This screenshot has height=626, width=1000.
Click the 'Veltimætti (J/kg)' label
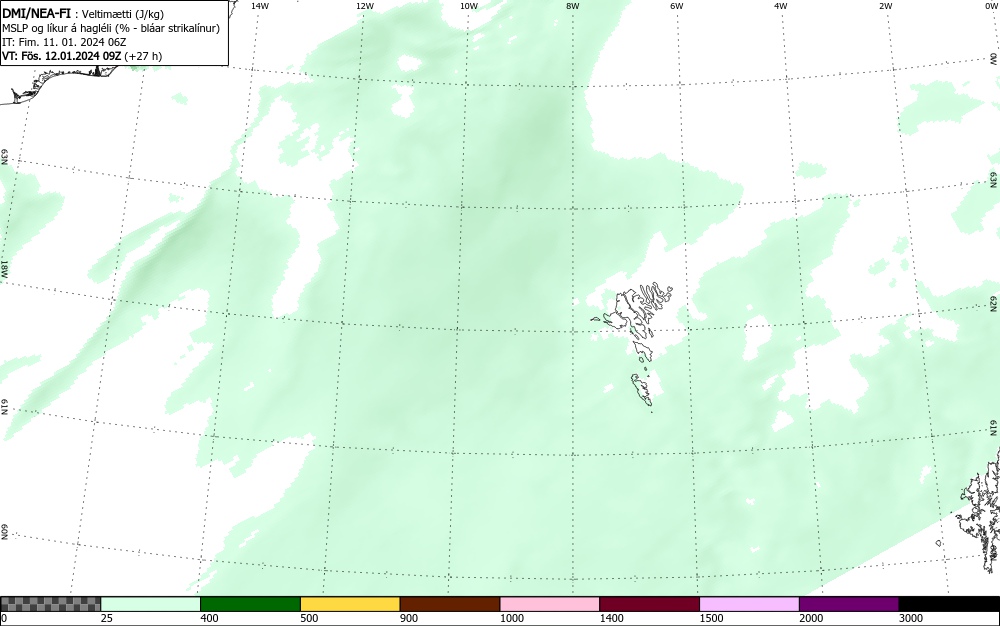122,14
